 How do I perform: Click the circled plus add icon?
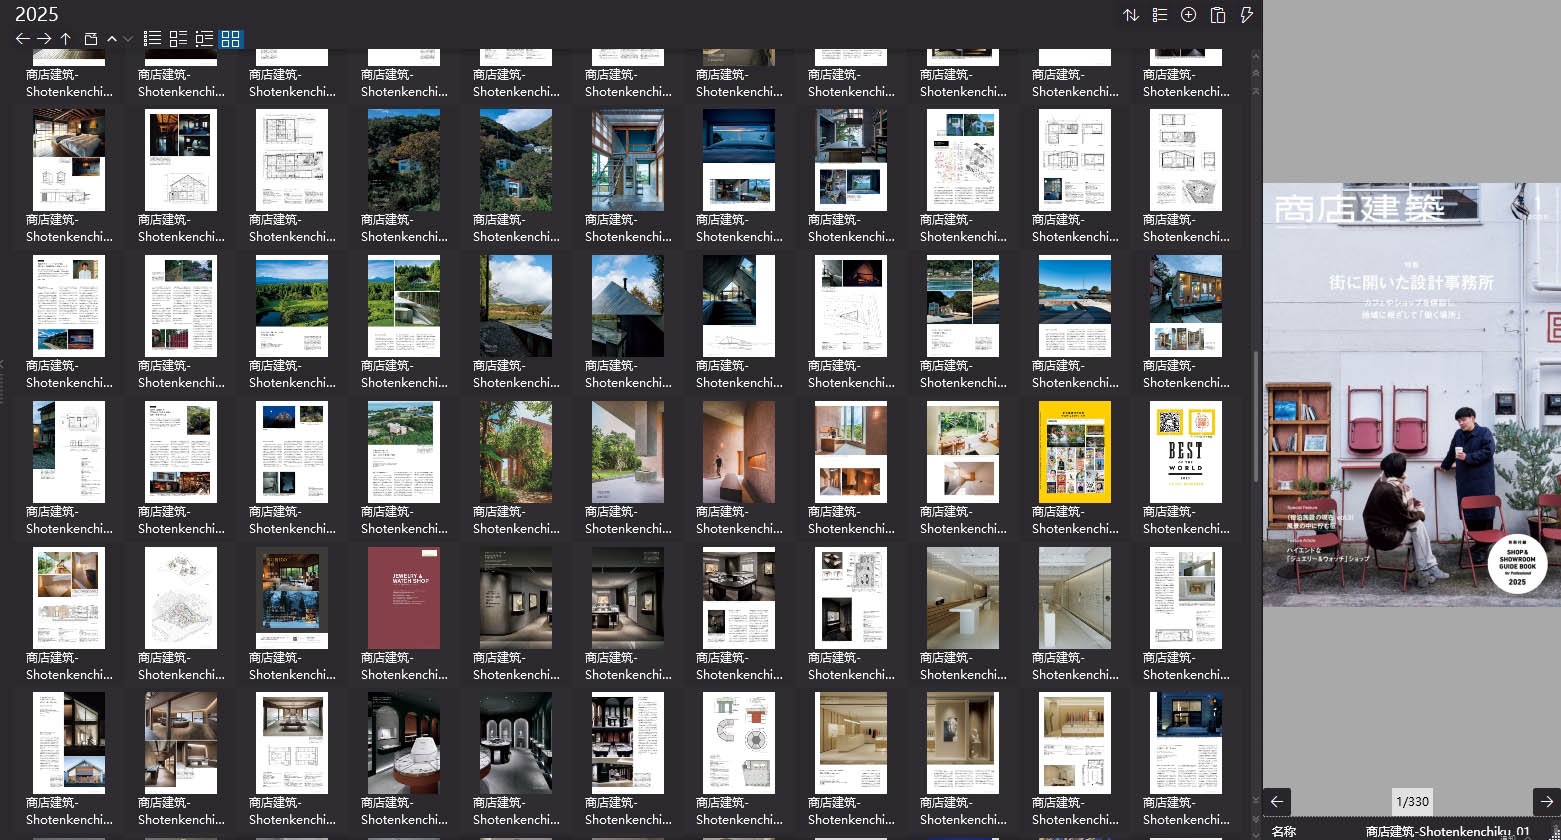click(1188, 15)
